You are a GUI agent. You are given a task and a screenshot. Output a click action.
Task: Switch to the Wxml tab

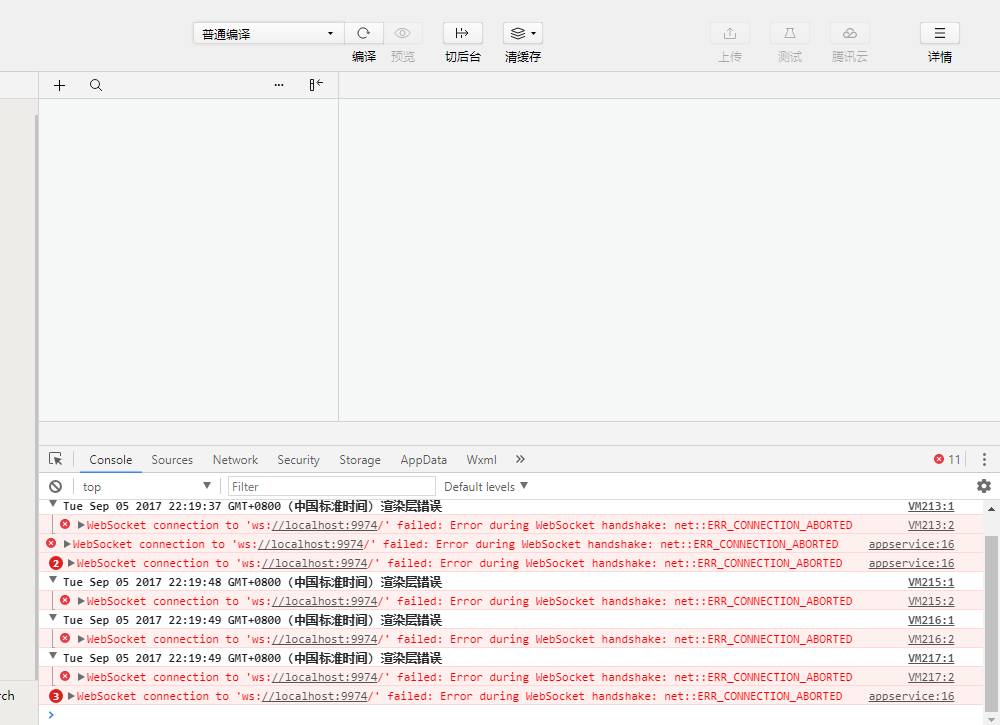pyautogui.click(x=481, y=460)
